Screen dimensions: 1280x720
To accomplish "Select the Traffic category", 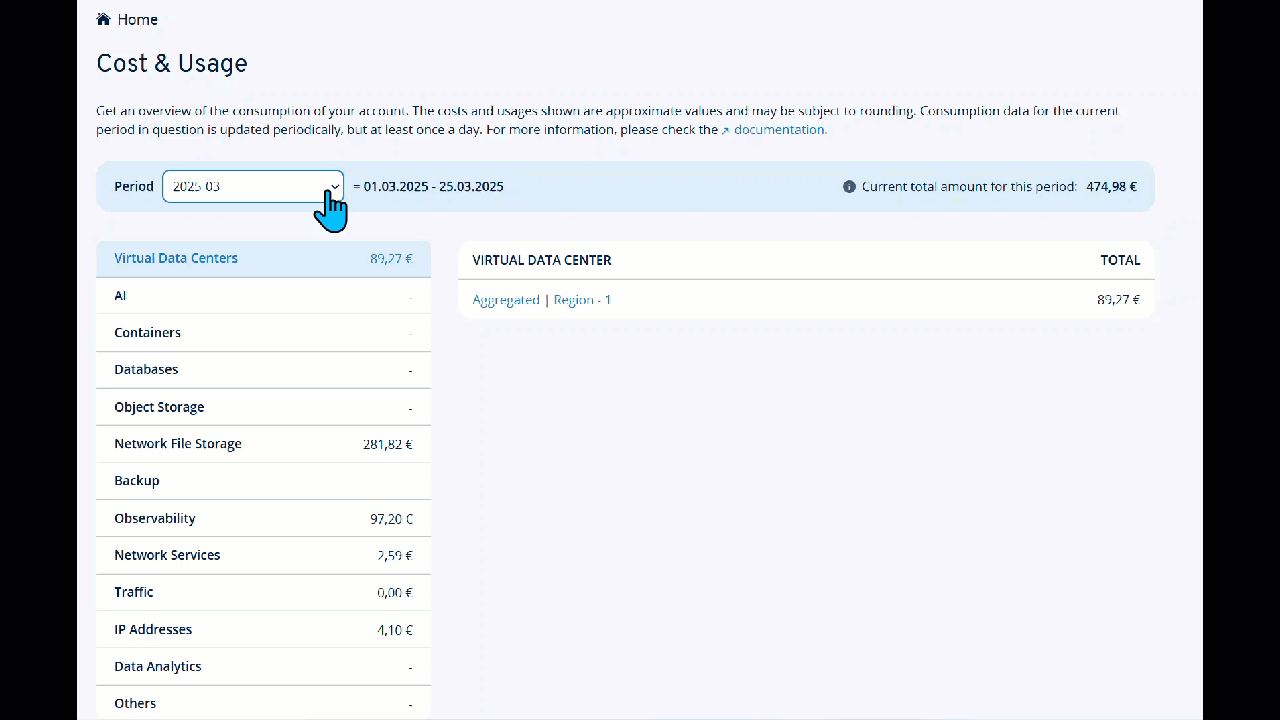I will pos(133,592).
